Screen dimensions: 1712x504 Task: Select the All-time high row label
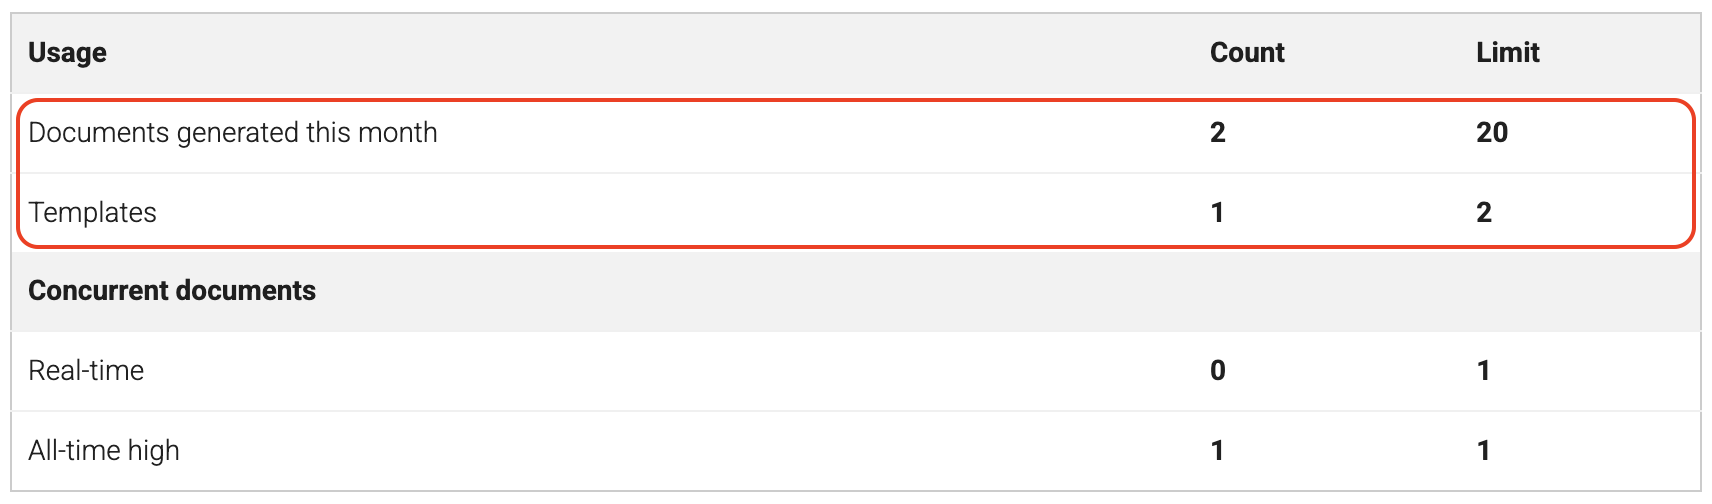104,451
